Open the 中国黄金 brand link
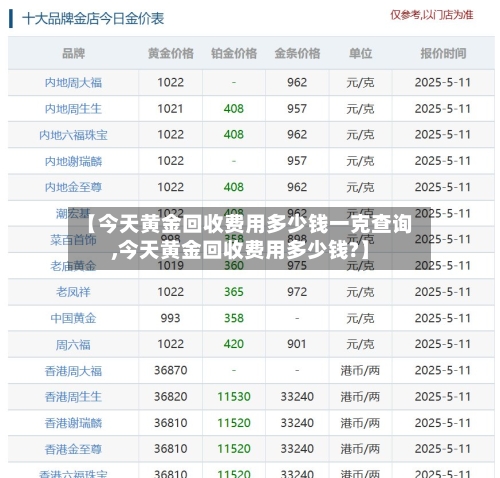This screenshot has width=500, height=478. pyautogui.click(x=73, y=318)
